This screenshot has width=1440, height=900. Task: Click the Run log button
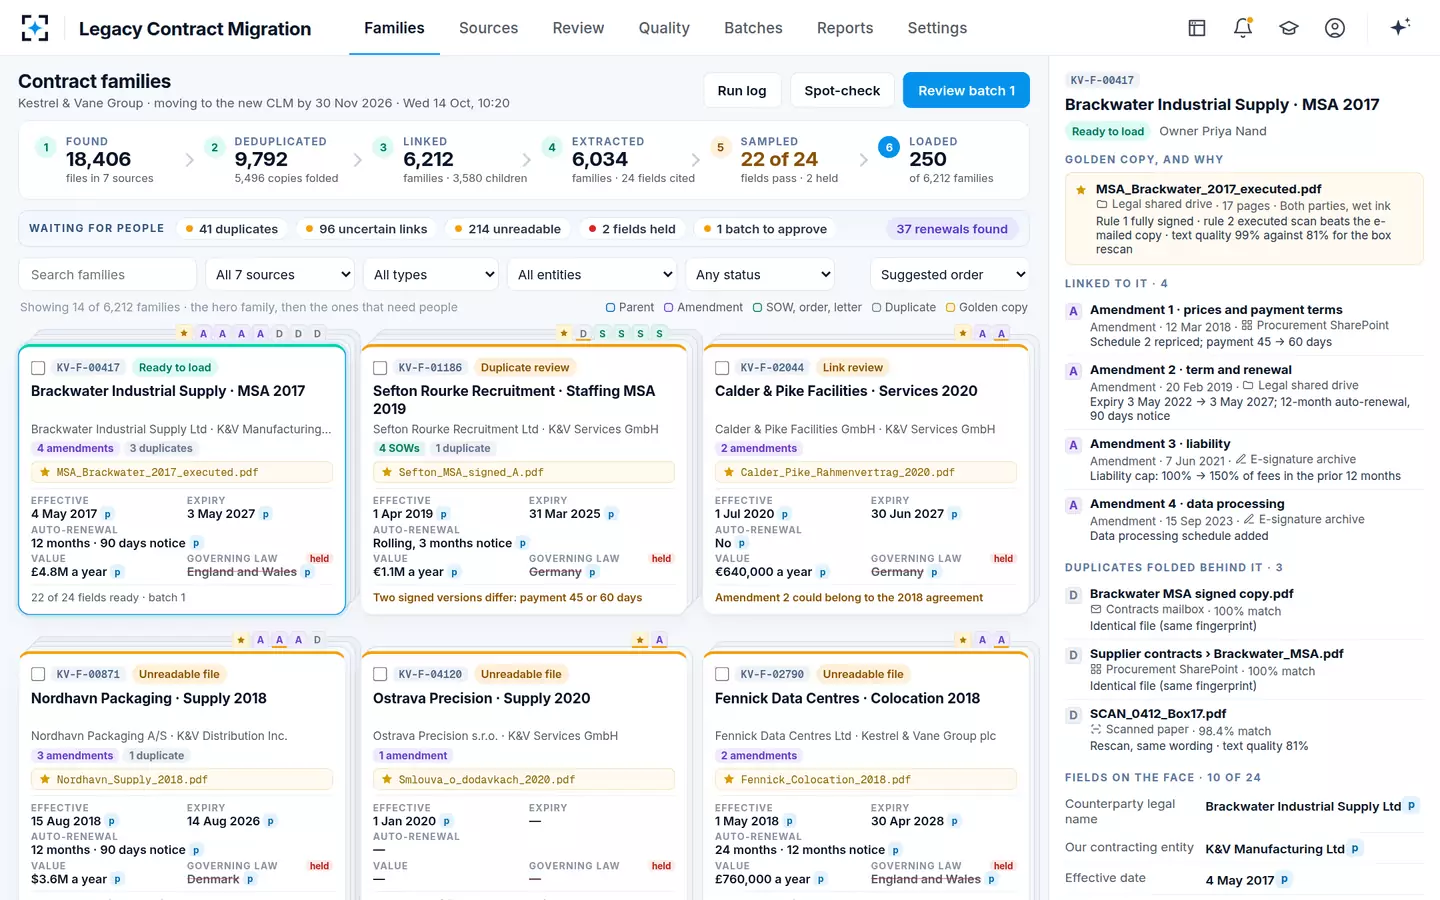pos(742,90)
